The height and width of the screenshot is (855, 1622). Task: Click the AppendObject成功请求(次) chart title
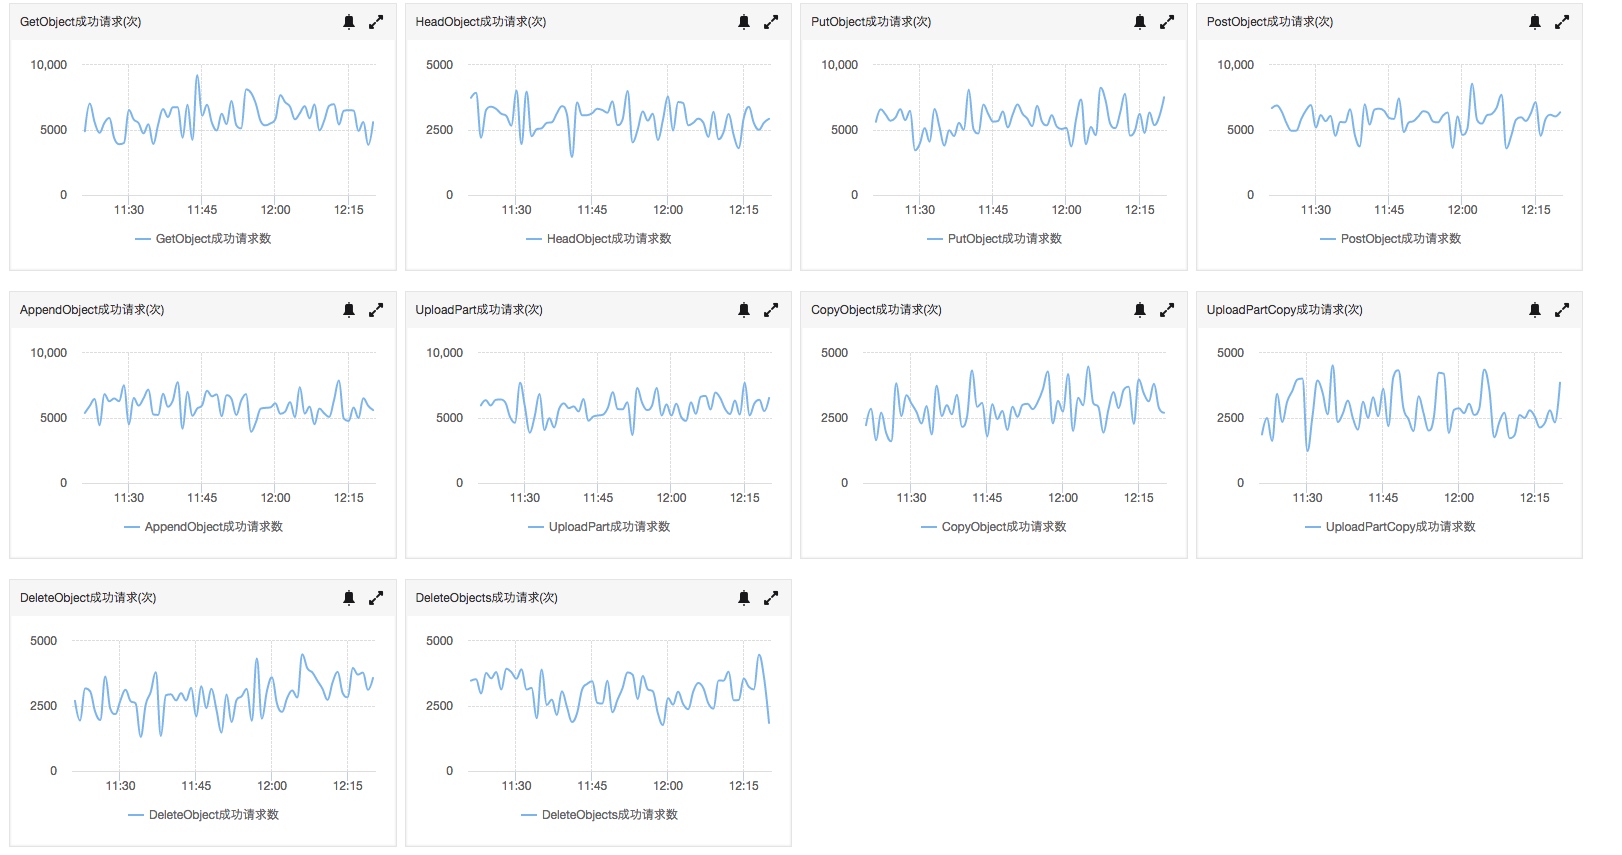[92, 310]
